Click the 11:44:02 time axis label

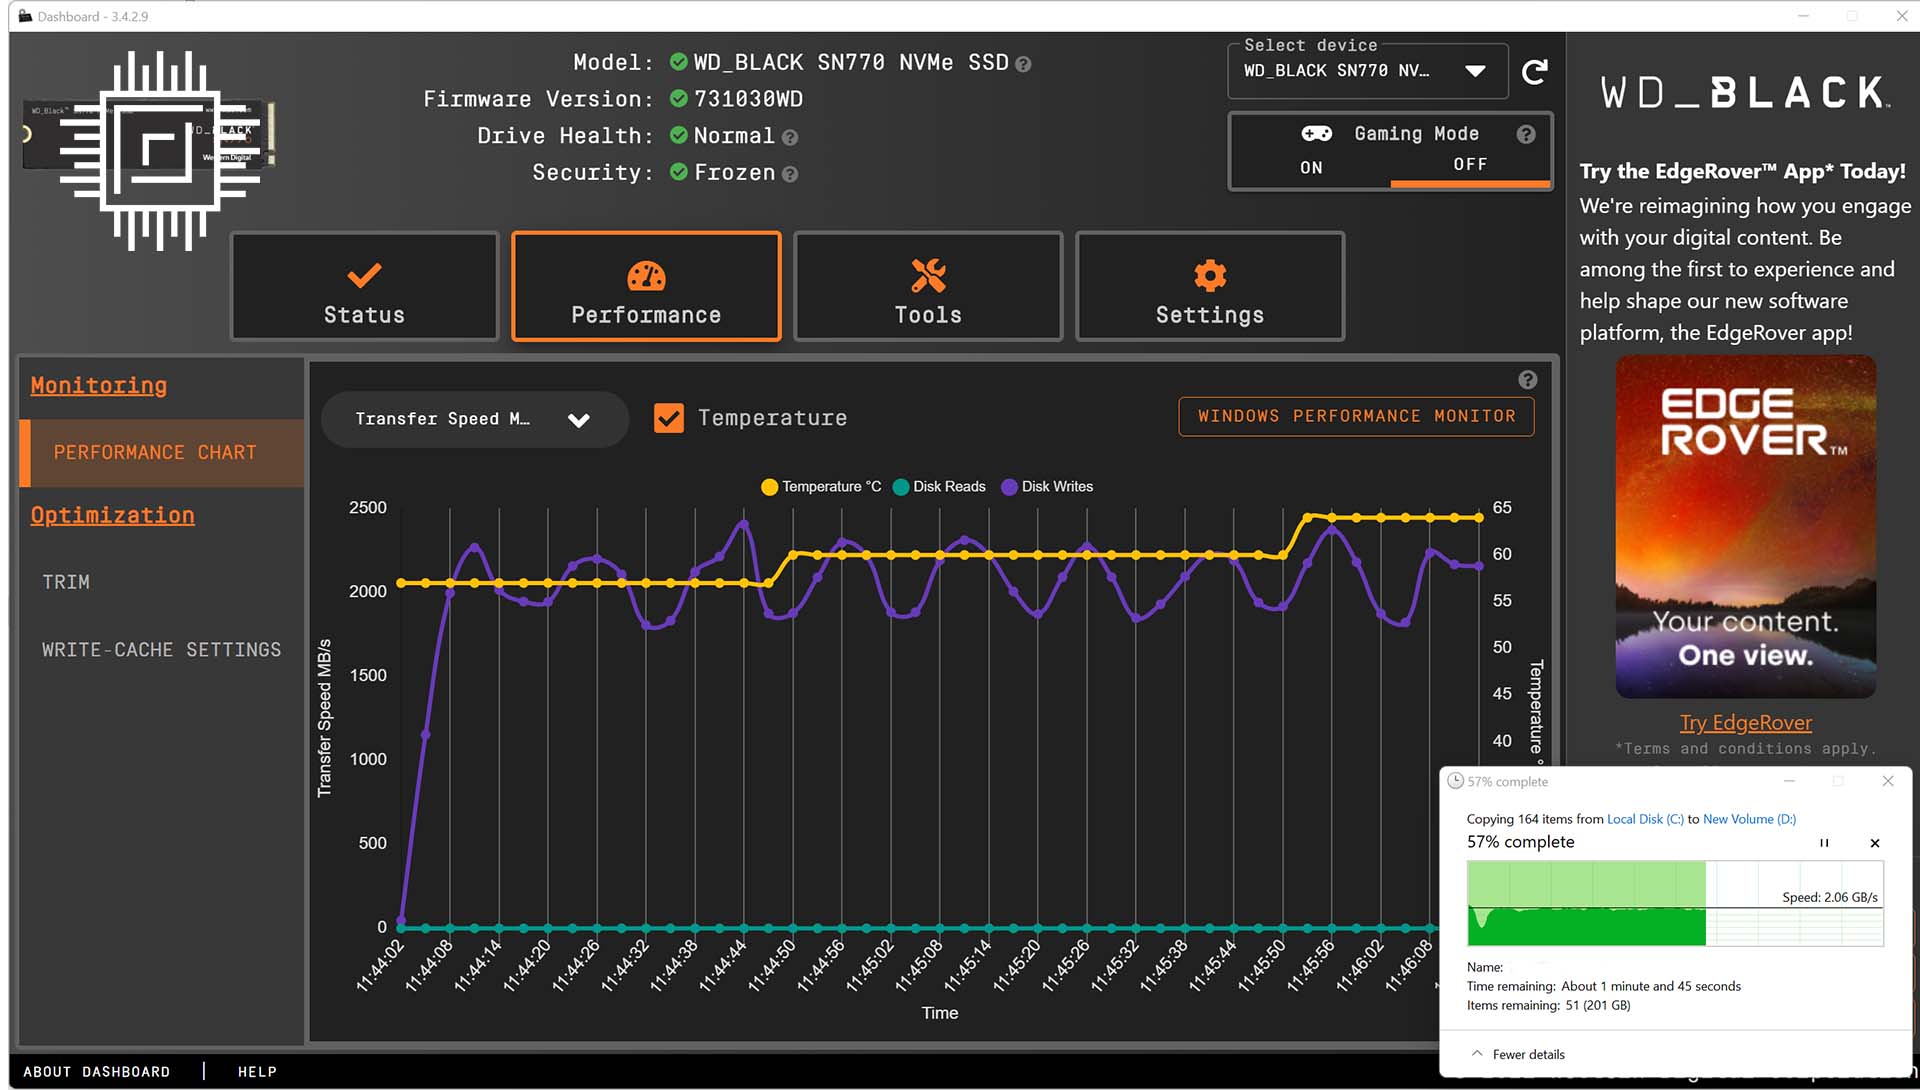380,965
